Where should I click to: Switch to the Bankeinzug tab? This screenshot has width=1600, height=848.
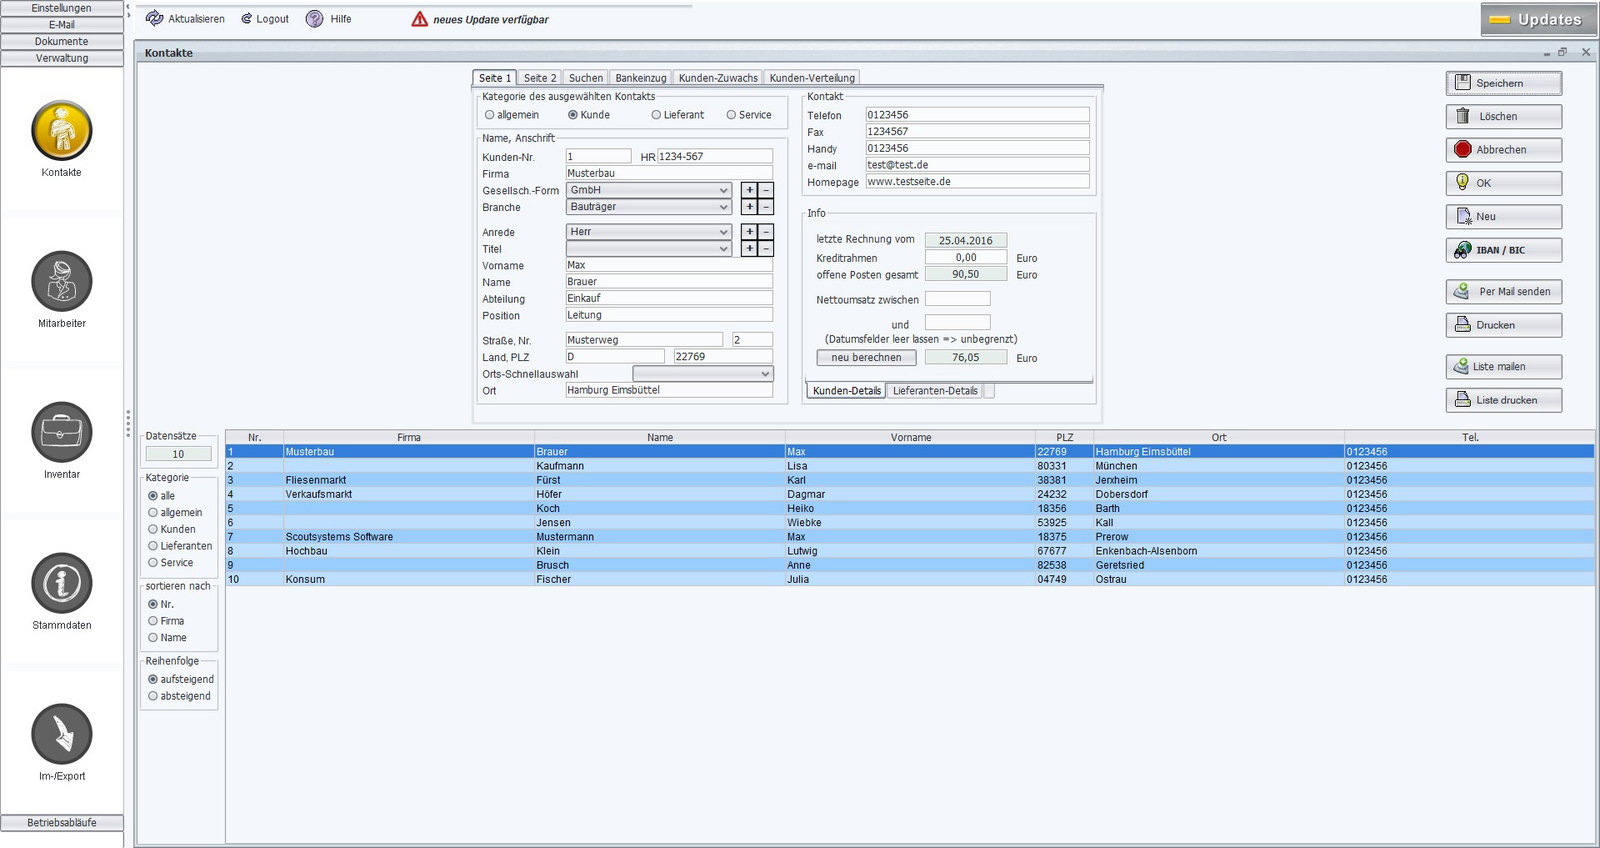point(641,78)
